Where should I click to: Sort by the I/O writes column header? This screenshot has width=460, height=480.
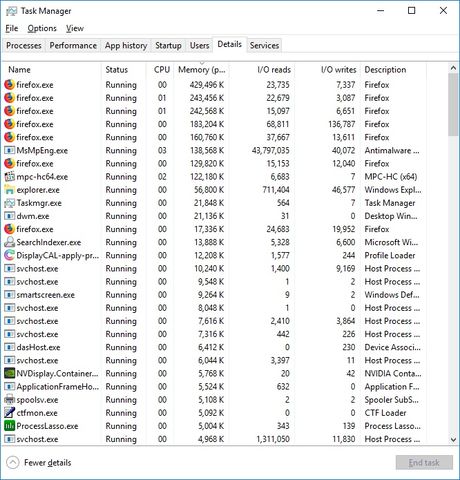point(328,70)
